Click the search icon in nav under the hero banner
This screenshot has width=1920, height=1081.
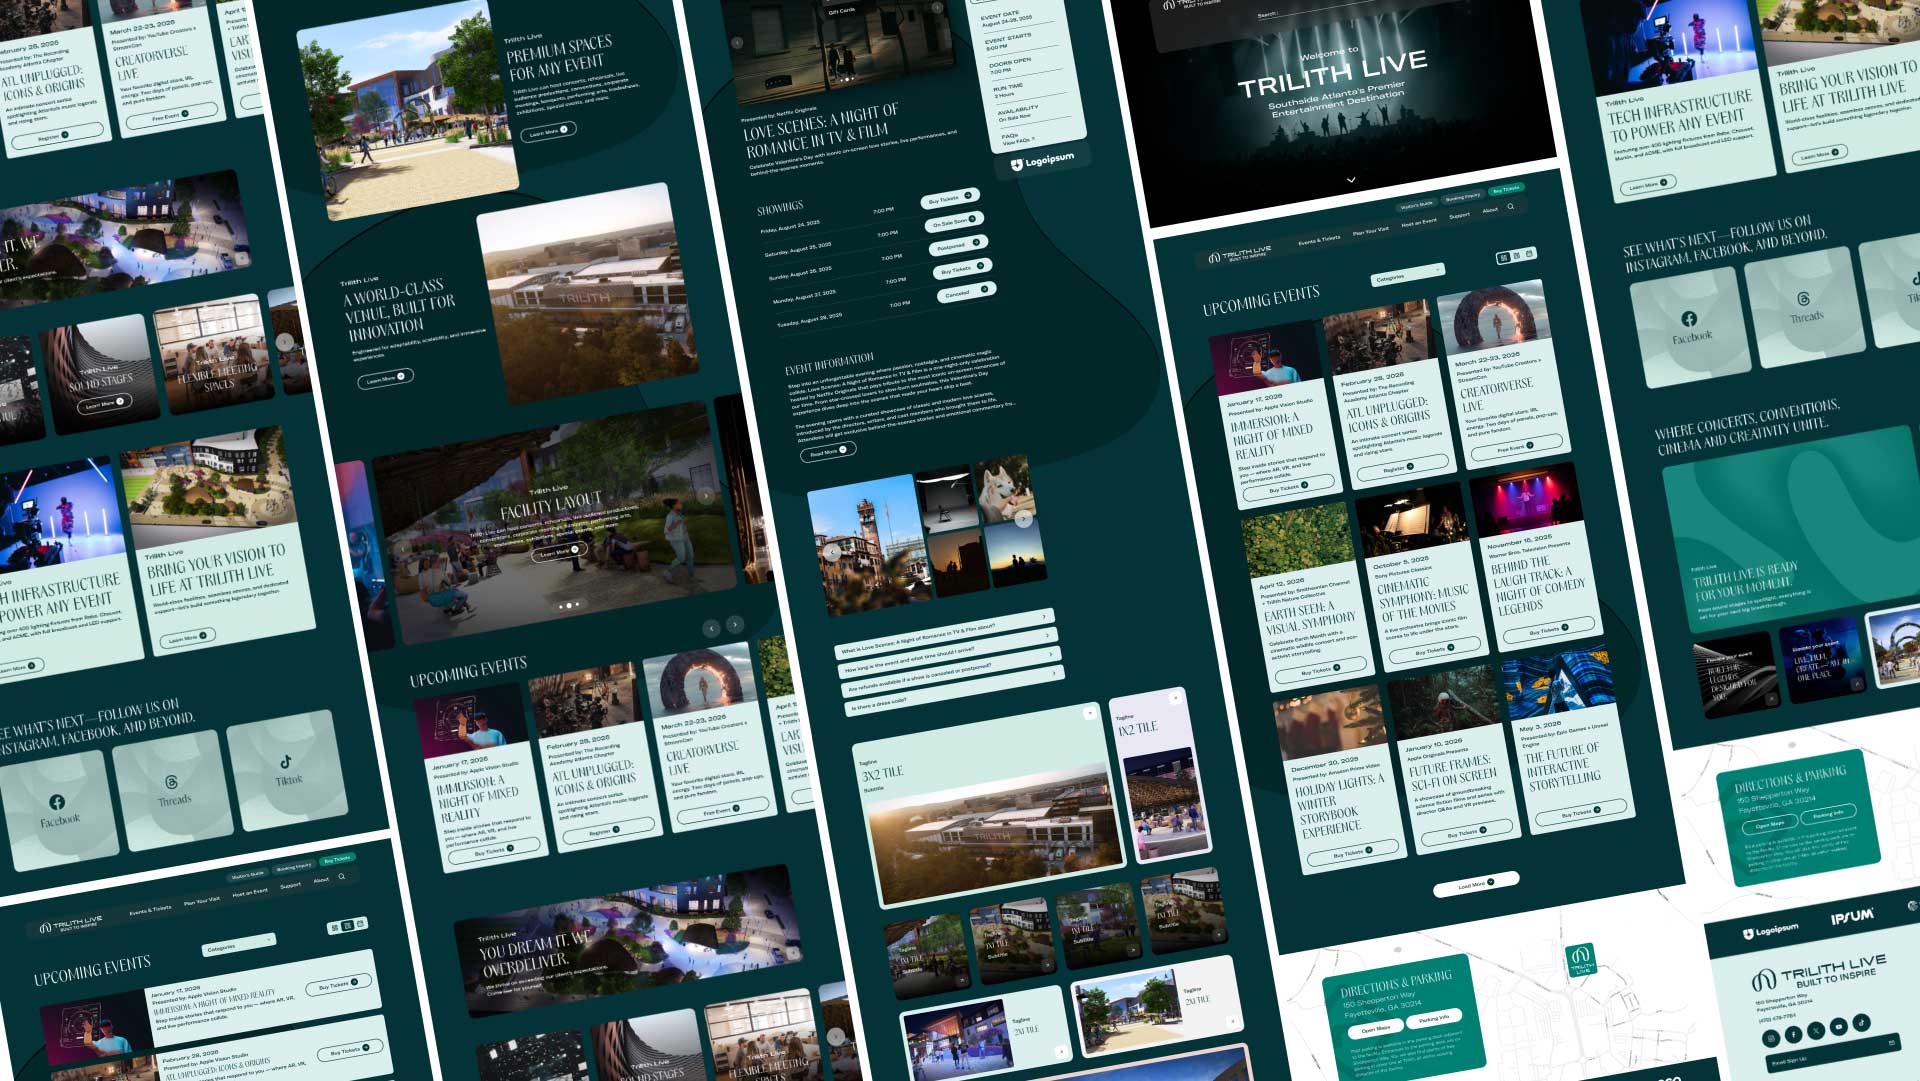[x=1511, y=207]
